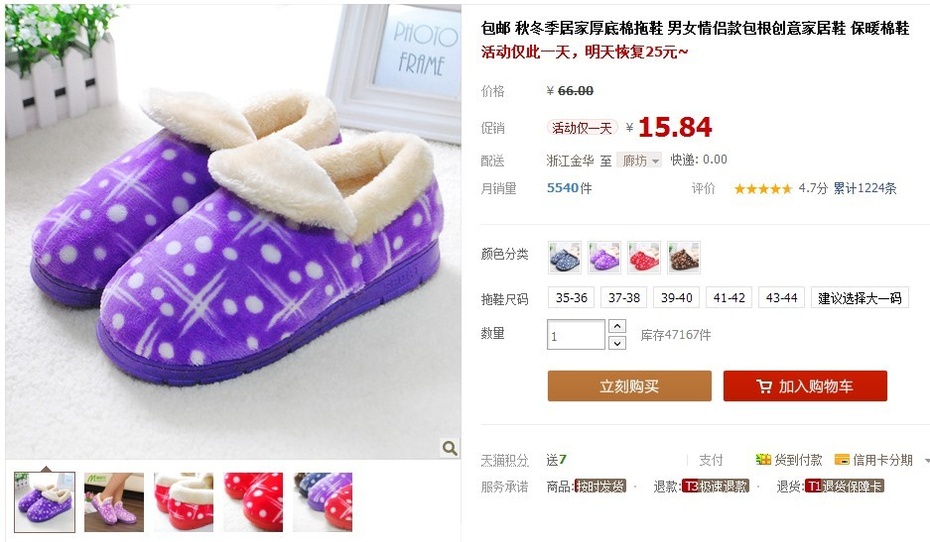This screenshot has height=542, width=930.
Task: Show the feet-wearing-slippers thumbnail
Action: tap(114, 502)
